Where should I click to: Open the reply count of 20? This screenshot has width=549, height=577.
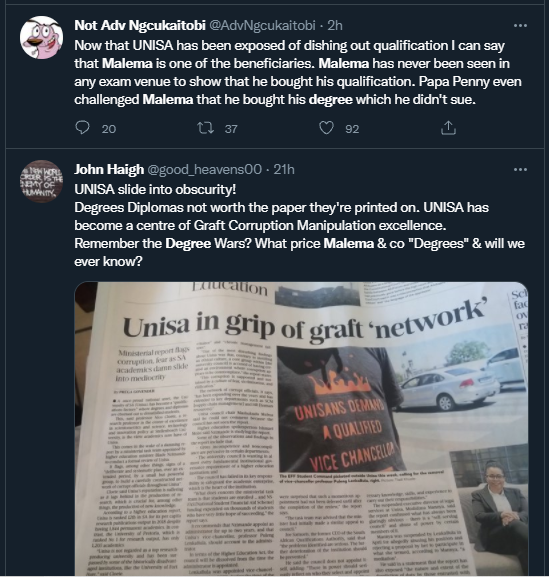click(109, 129)
